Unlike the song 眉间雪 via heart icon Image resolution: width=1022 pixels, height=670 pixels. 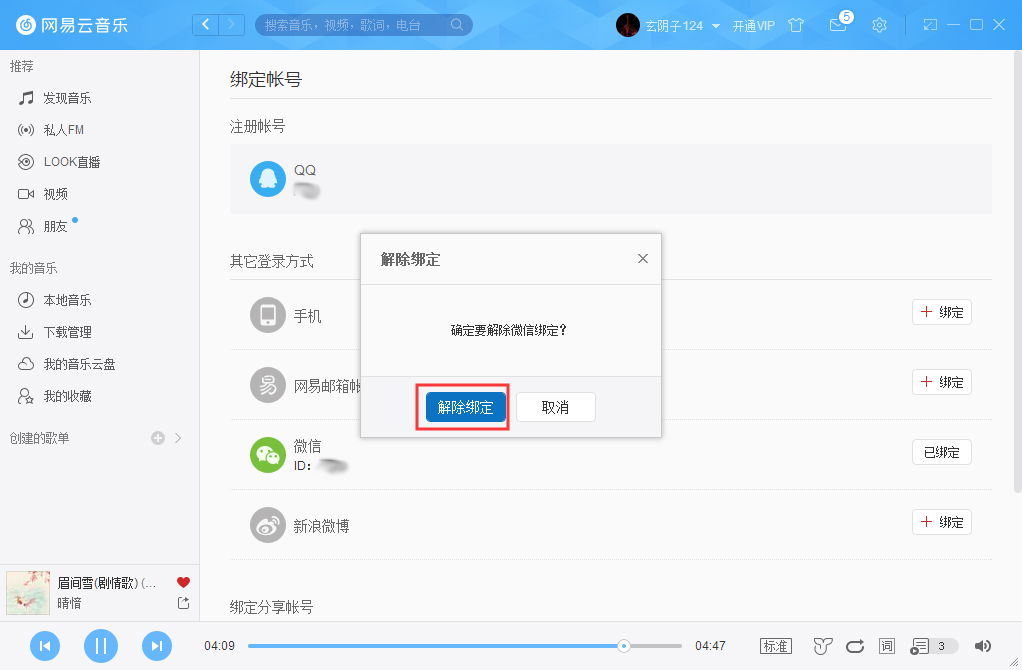181,581
